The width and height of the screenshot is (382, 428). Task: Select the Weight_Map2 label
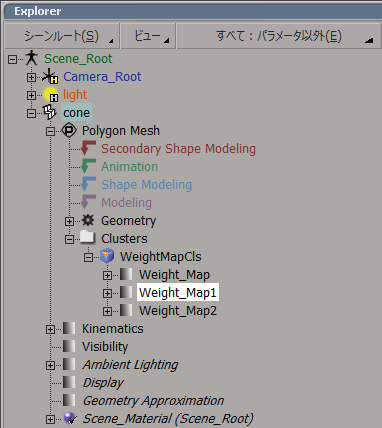pyautogui.click(x=178, y=311)
